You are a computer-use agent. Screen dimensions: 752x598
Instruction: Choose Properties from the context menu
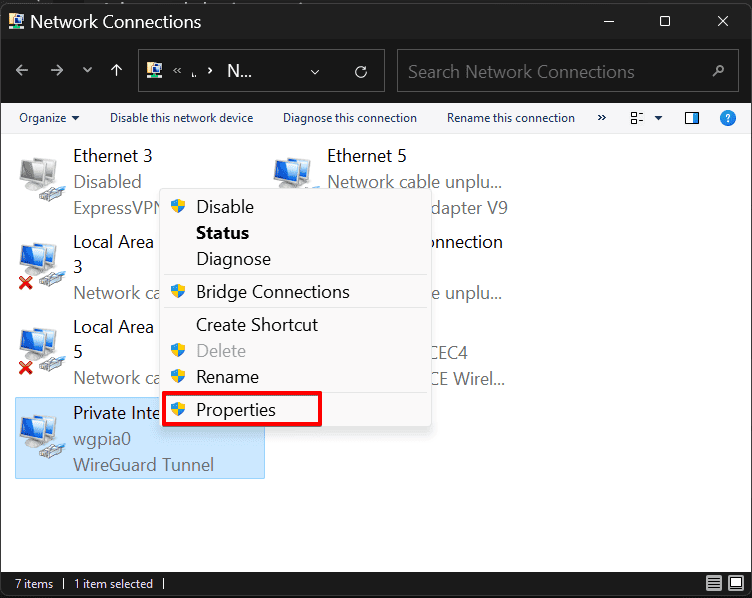(236, 410)
